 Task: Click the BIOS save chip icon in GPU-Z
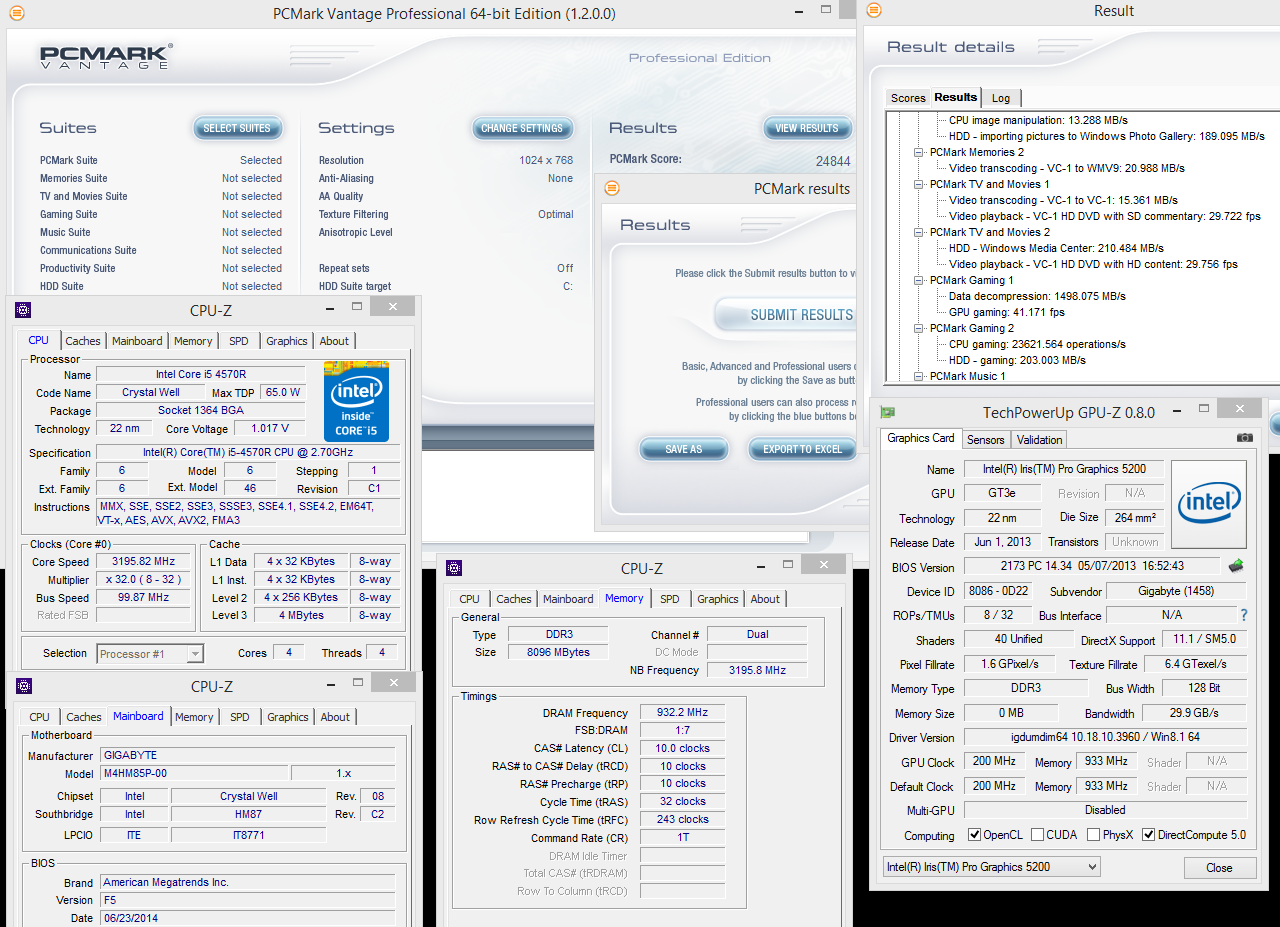pos(1236,566)
